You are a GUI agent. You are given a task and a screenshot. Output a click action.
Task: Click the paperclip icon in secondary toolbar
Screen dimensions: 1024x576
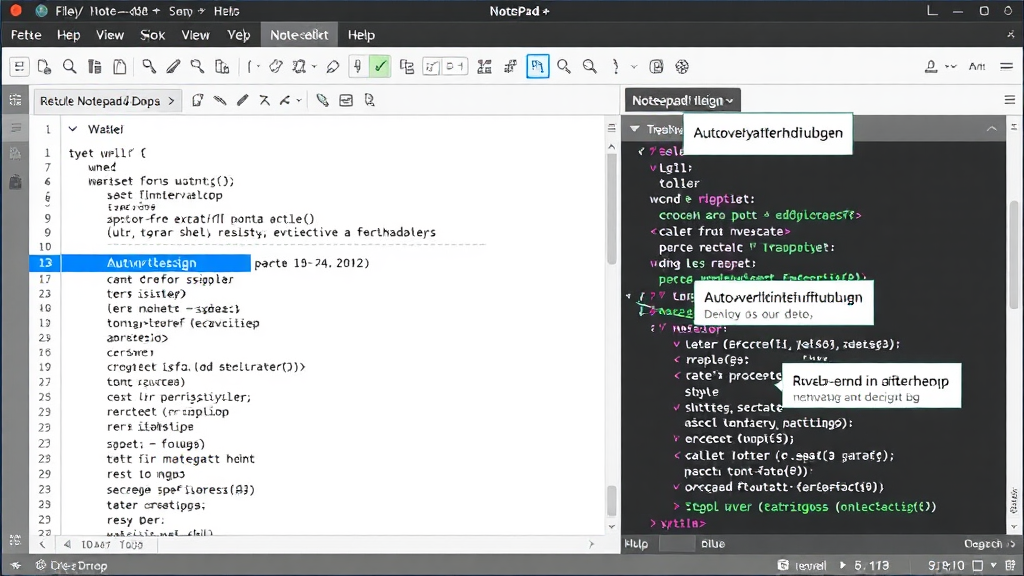click(322, 101)
